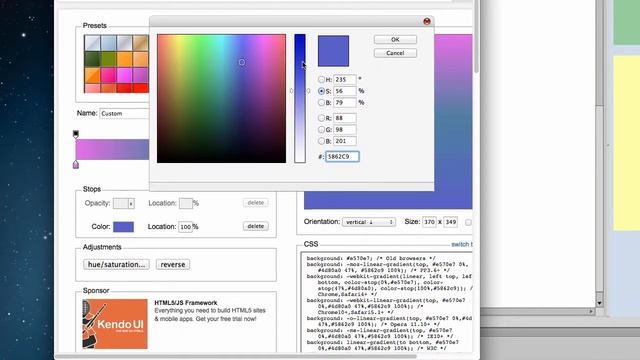Click the right arrow of horizontal scrollbar
This screenshot has width=640, height=360.
coord(591,311)
